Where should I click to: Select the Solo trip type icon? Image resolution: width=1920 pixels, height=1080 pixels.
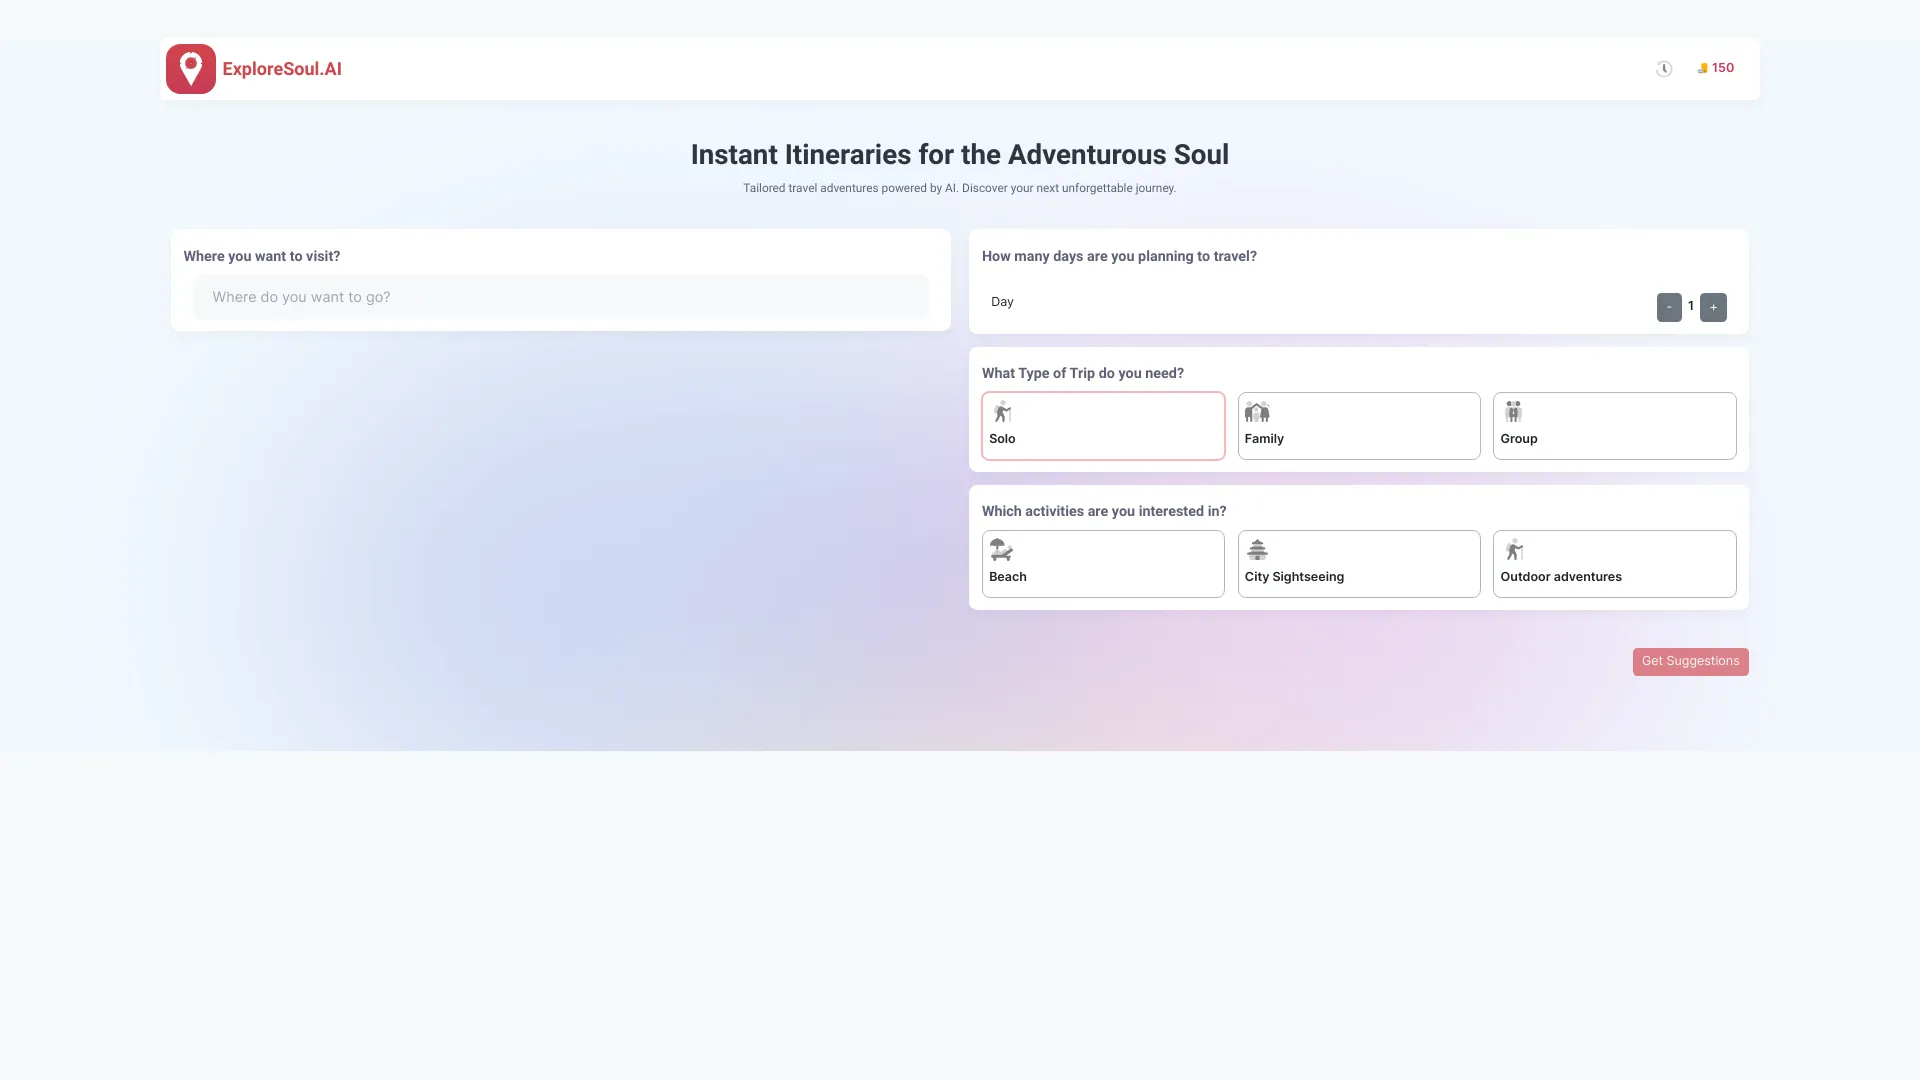pyautogui.click(x=1001, y=413)
